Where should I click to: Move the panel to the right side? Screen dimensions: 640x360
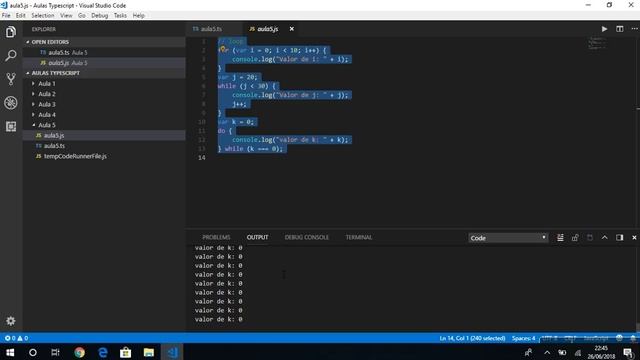click(620, 238)
